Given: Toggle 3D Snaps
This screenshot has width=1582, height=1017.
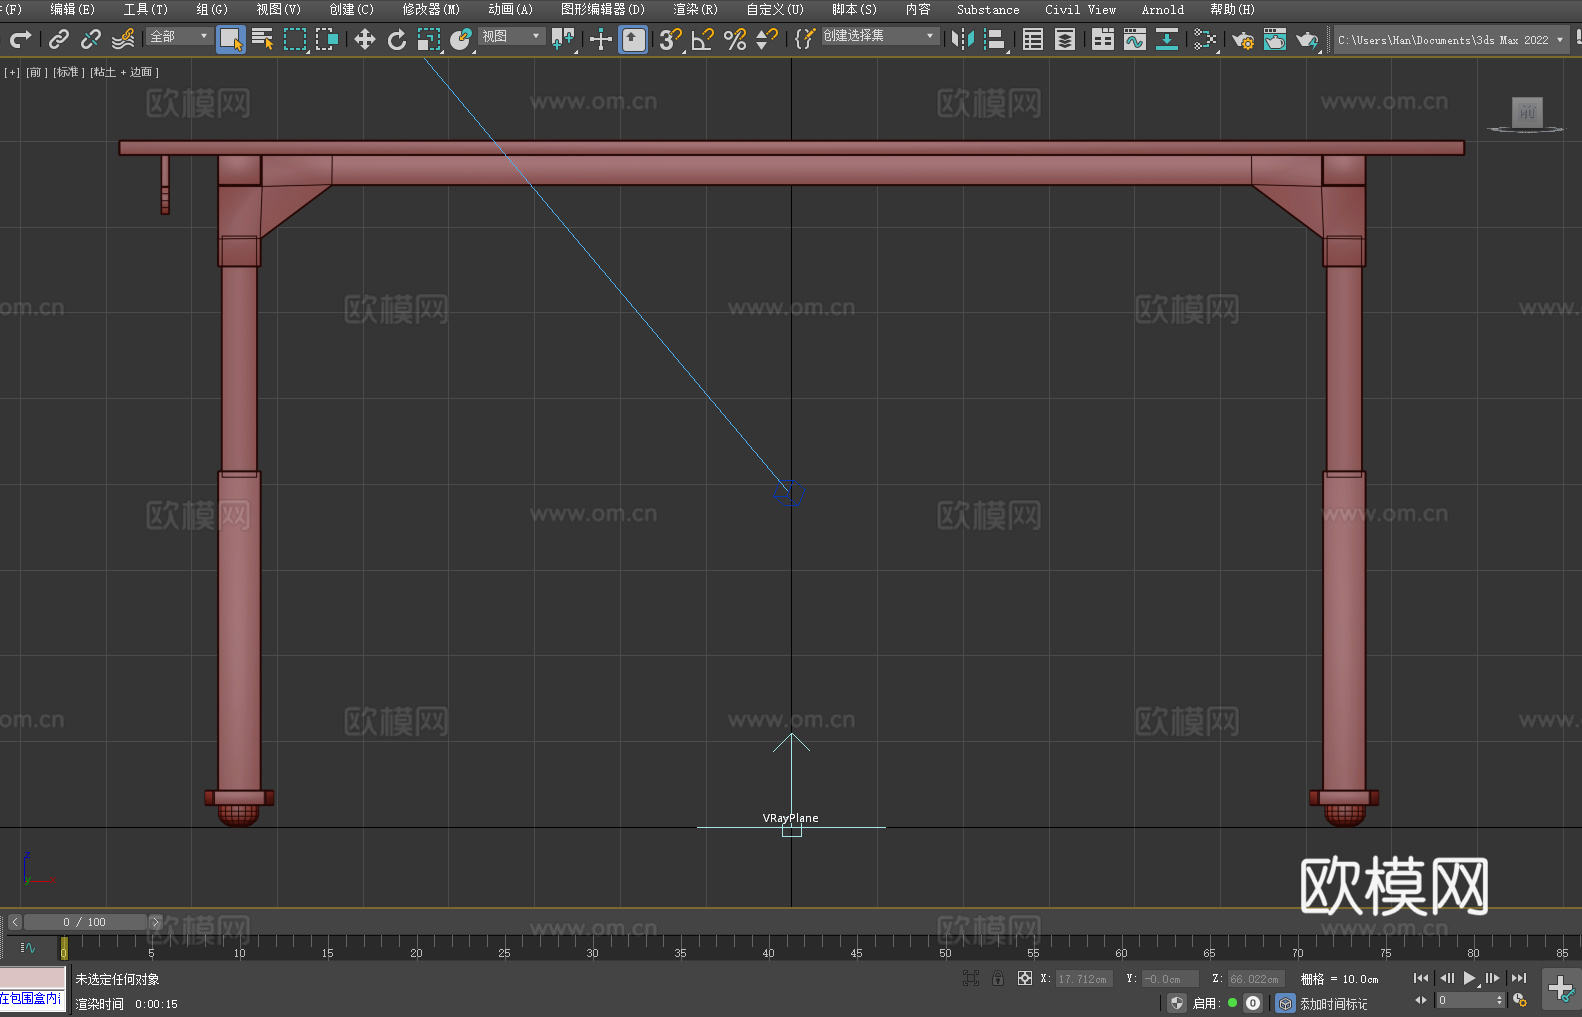Looking at the screenshot, I should coord(671,39).
